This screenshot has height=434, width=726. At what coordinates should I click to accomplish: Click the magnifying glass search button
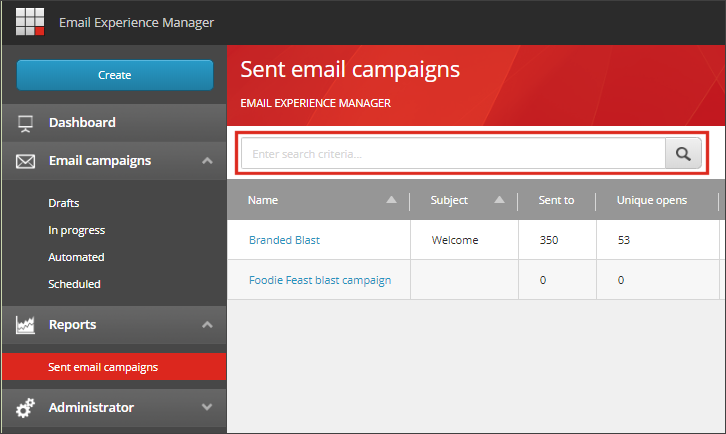pyautogui.click(x=683, y=153)
